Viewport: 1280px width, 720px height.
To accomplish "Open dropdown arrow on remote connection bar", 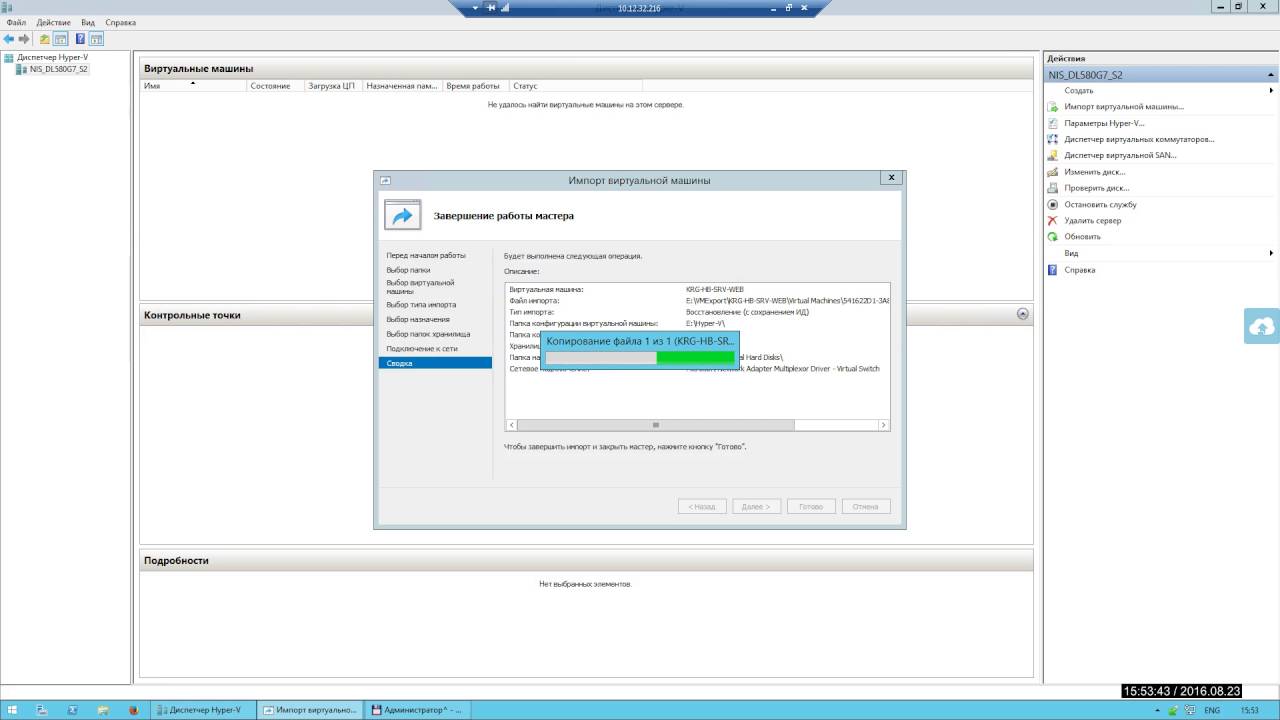I will pos(475,8).
